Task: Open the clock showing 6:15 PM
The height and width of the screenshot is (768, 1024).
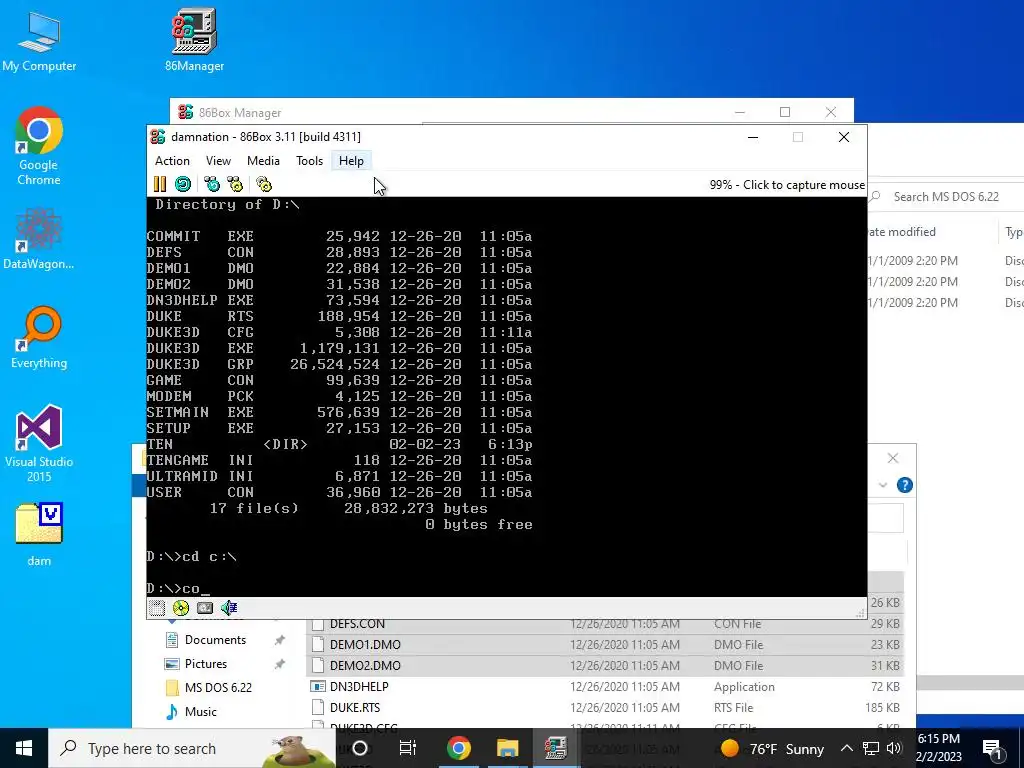Action: [x=939, y=748]
